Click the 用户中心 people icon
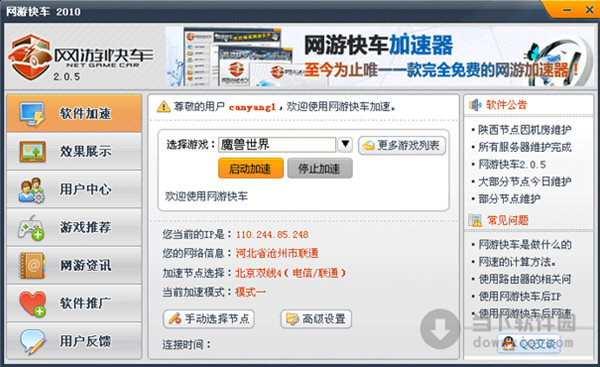 point(31,190)
